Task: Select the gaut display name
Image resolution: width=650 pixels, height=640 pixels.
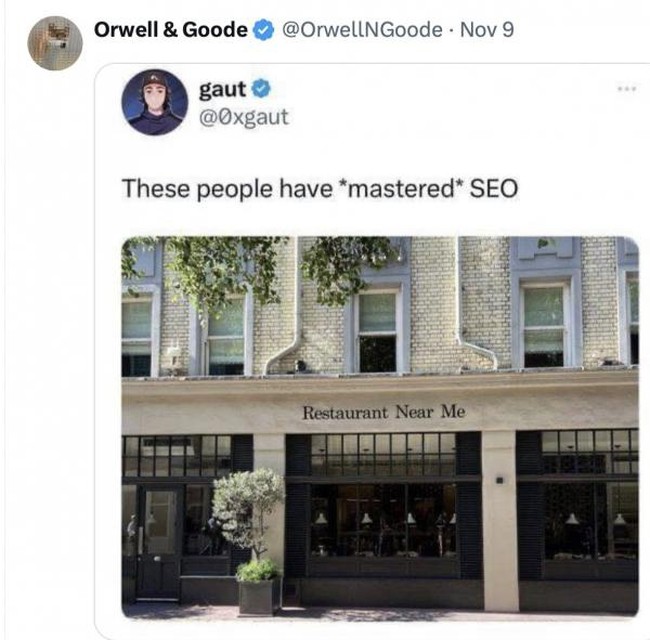Action: (223, 89)
